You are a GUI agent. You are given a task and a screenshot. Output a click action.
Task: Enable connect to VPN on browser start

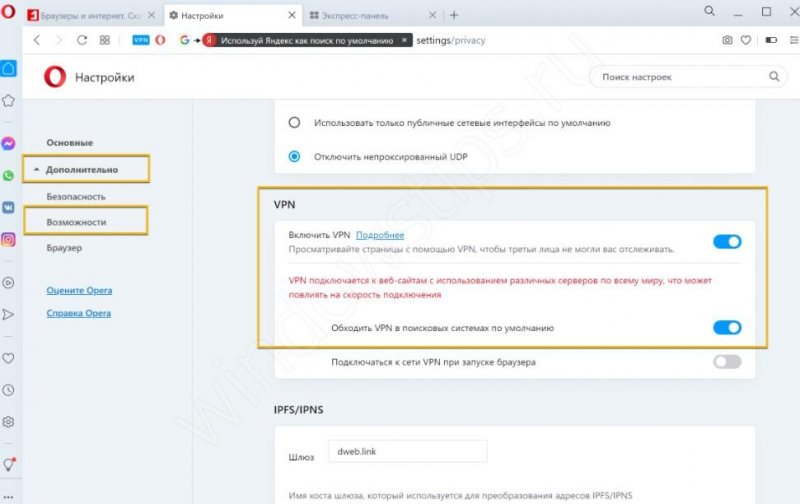[727, 362]
